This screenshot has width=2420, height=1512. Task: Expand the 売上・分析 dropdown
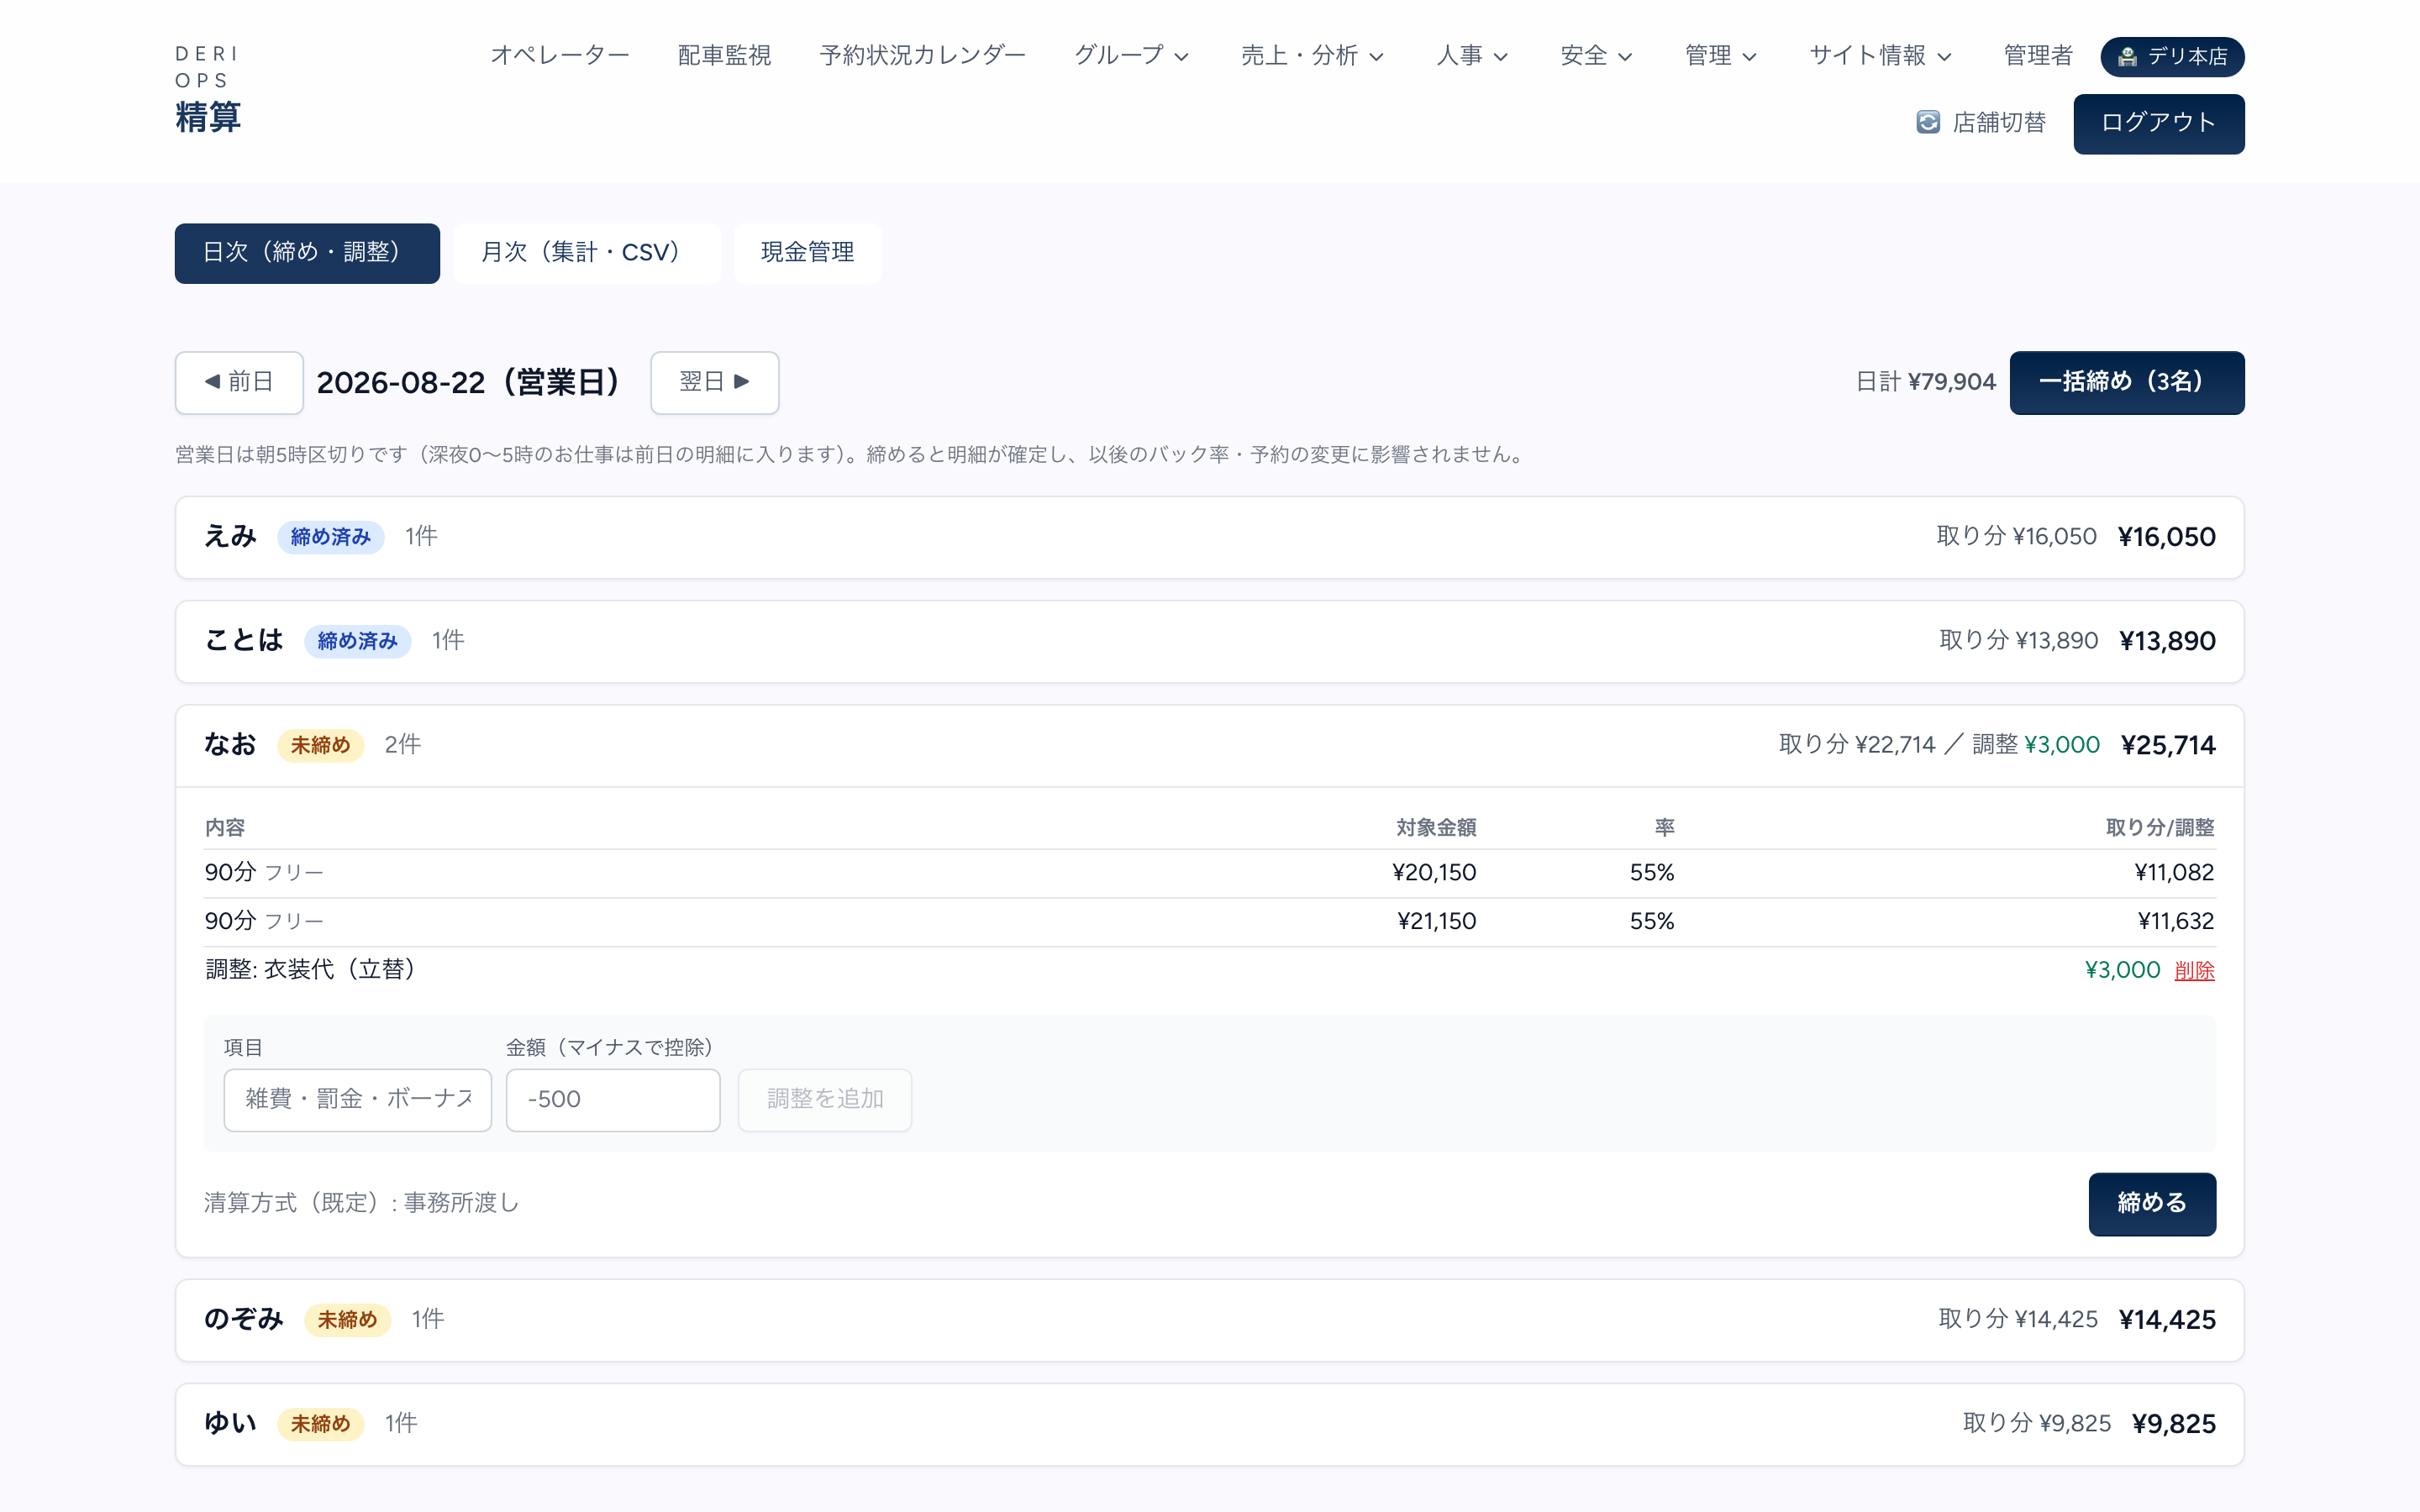(1312, 55)
